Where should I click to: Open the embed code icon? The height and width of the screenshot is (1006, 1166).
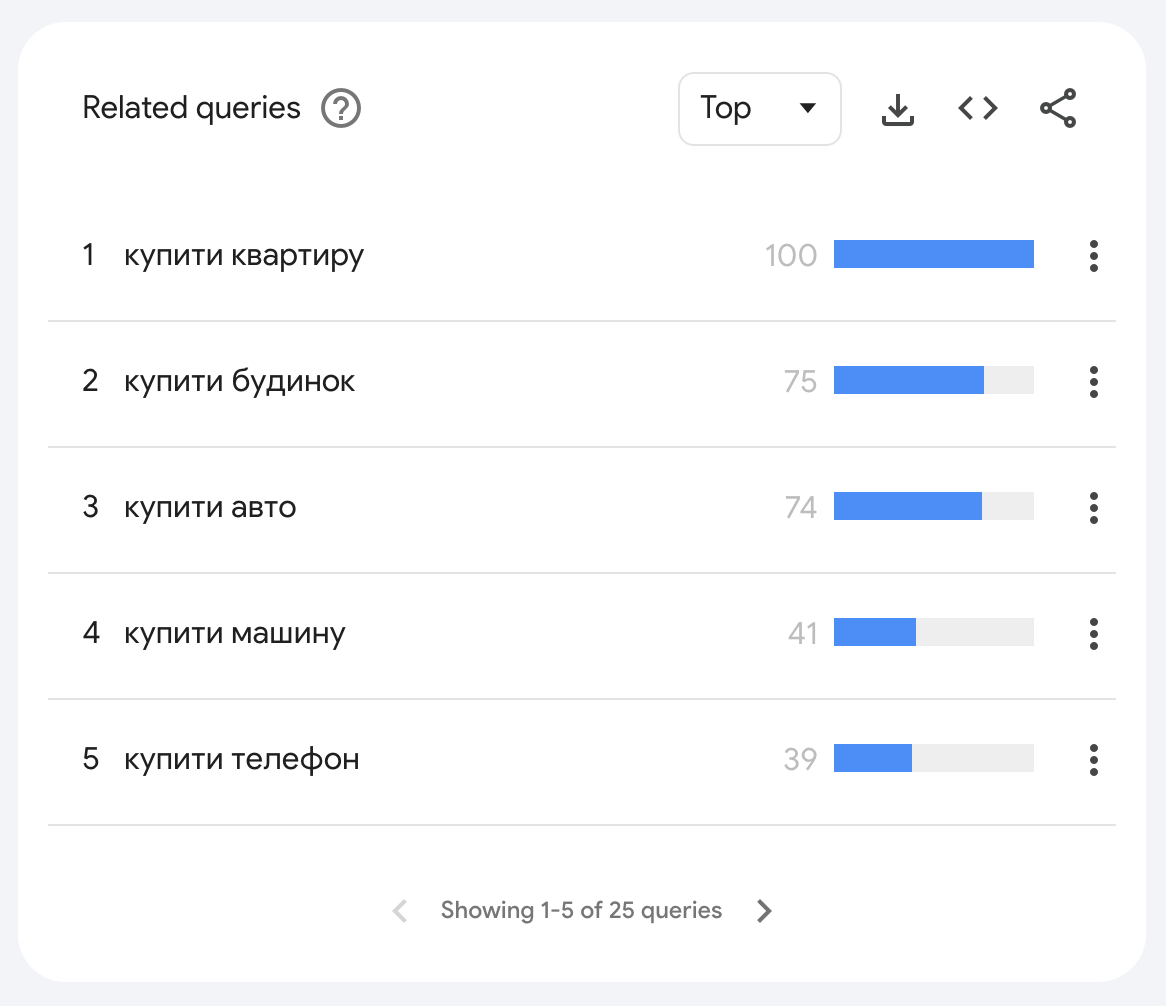tap(978, 108)
